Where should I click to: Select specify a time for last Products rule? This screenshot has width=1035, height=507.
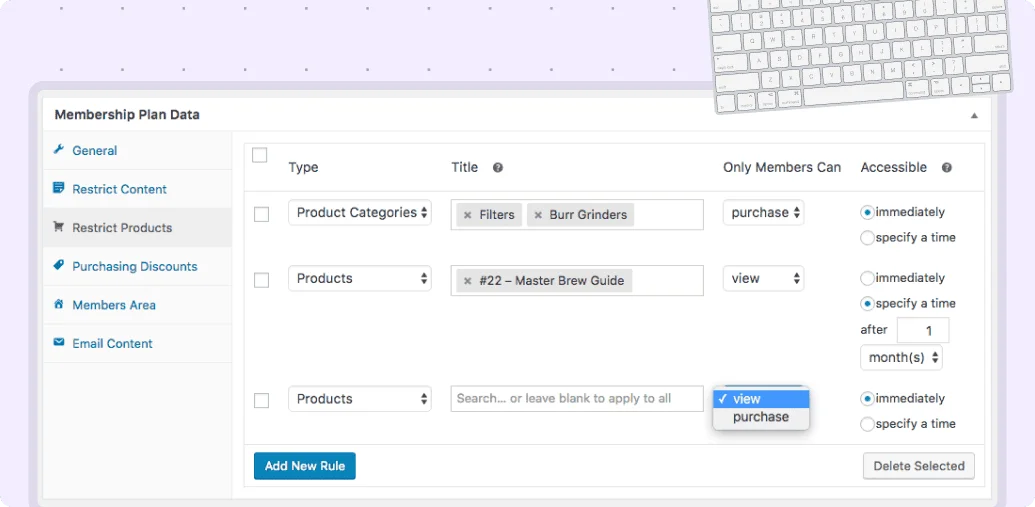coord(867,424)
